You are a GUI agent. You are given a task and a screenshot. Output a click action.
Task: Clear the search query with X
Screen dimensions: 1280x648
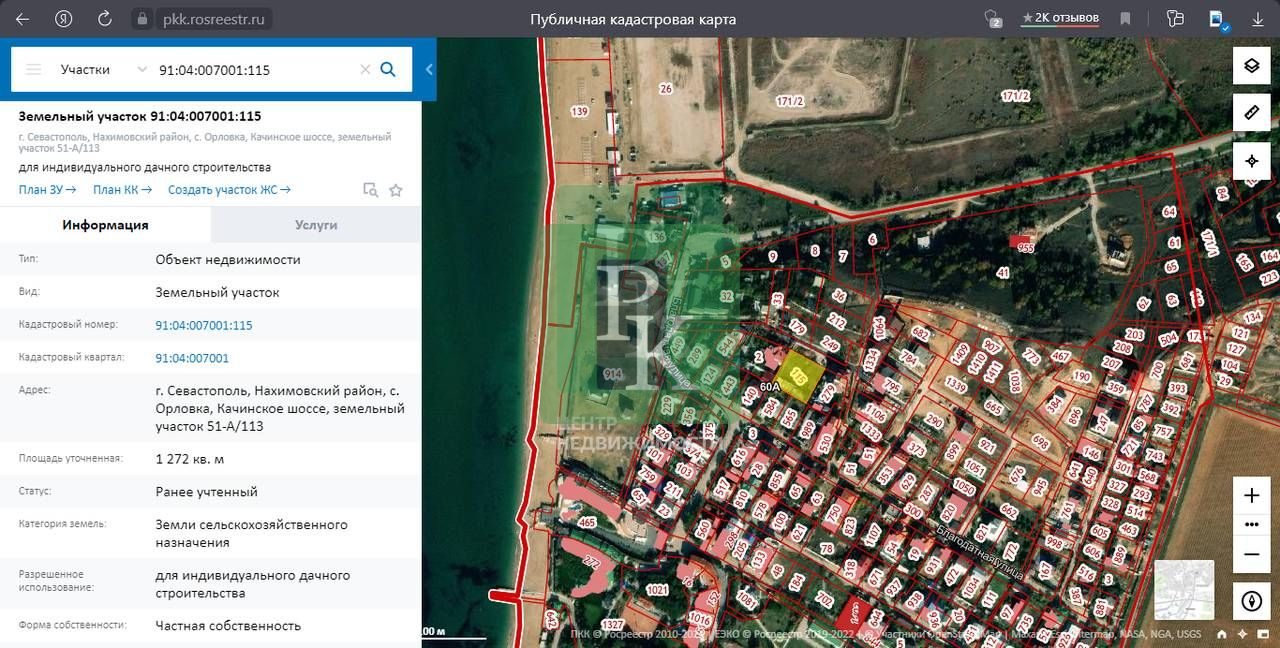(x=365, y=69)
